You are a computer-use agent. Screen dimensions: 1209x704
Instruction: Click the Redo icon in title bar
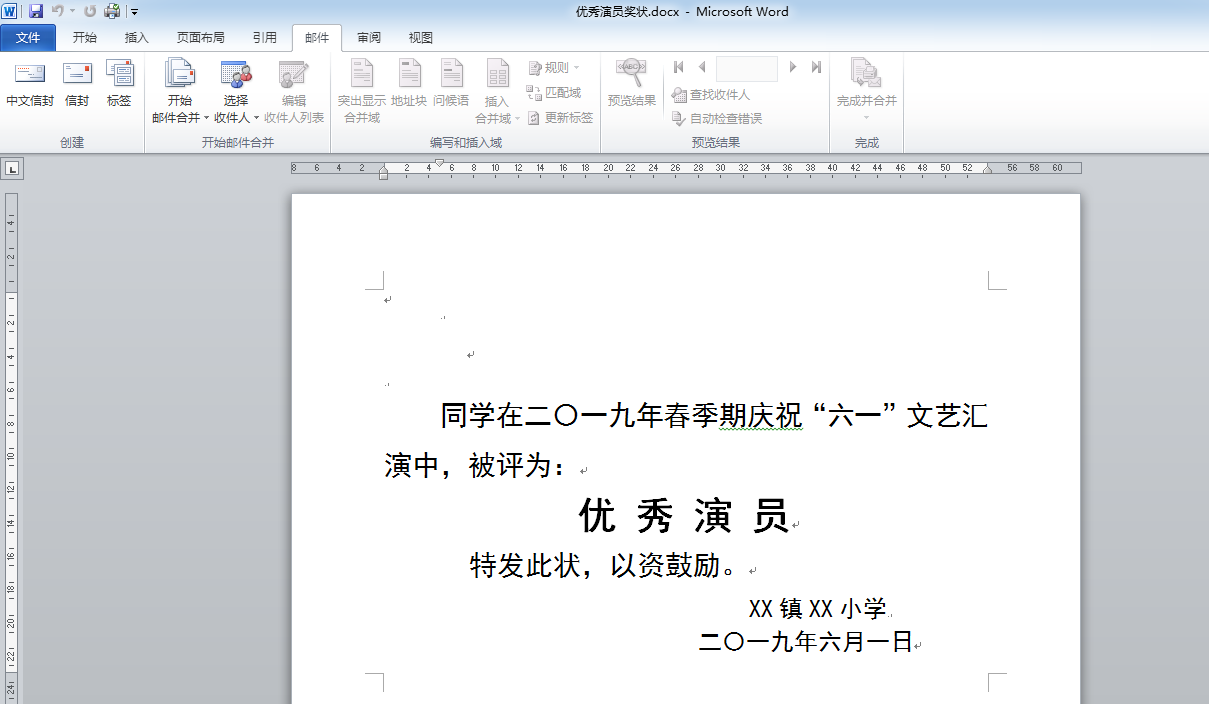(90, 11)
